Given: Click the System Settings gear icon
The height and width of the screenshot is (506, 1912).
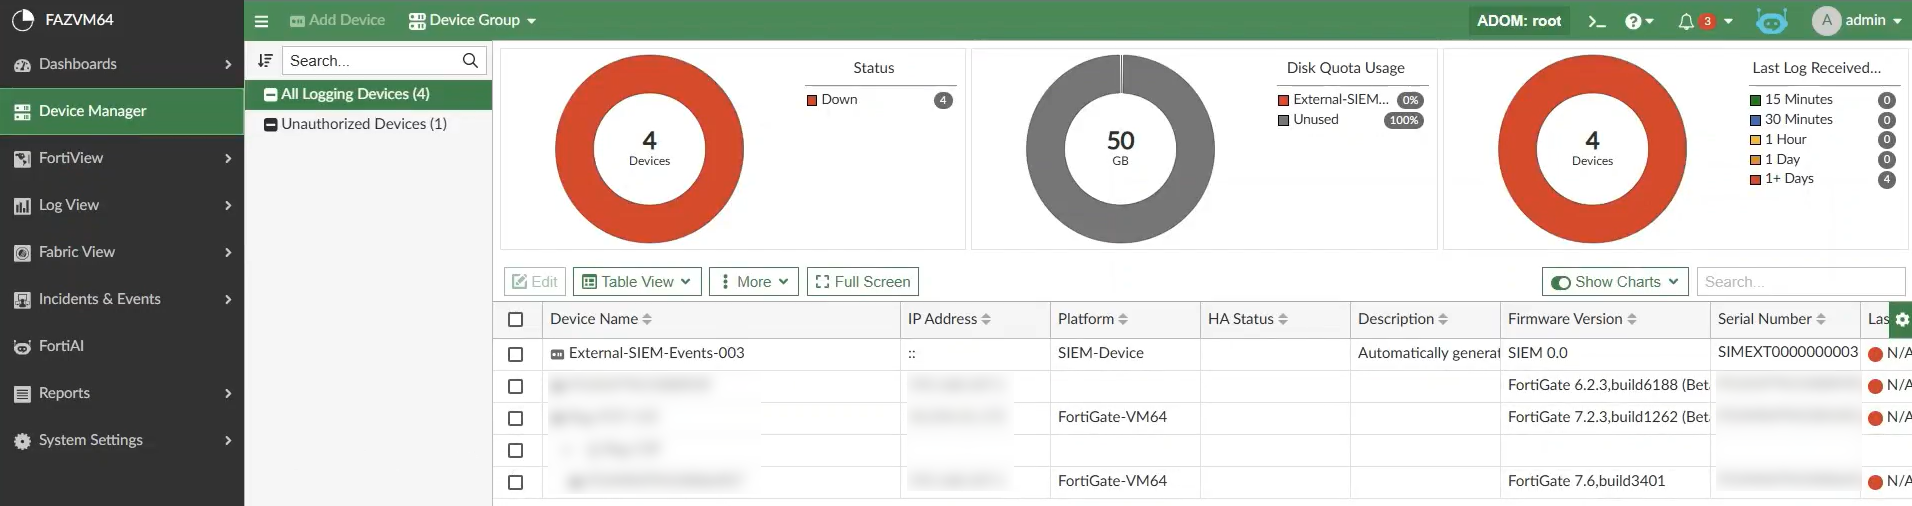Looking at the screenshot, I should (22, 441).
